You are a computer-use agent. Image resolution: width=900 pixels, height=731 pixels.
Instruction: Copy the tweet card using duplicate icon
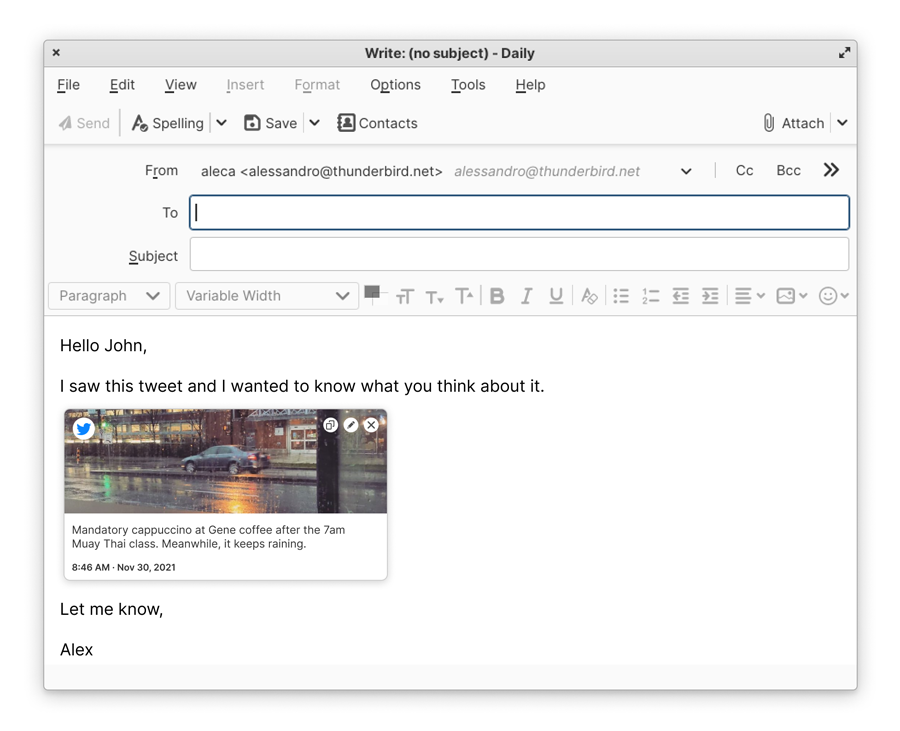coord(330,425)
